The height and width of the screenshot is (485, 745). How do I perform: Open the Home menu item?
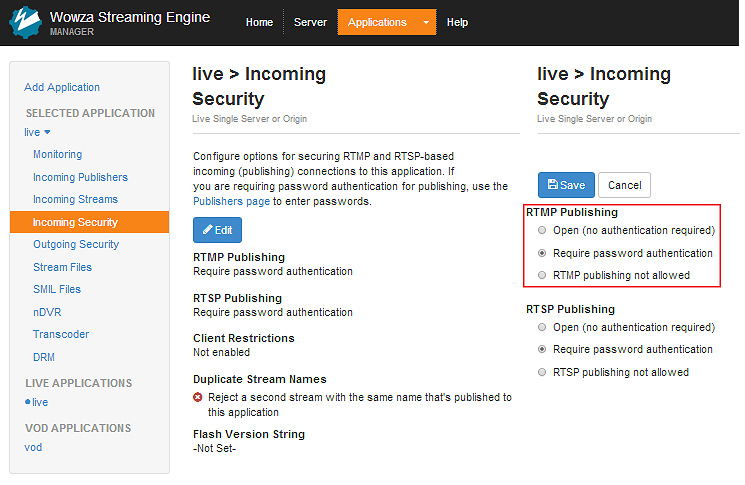[259, 22]
